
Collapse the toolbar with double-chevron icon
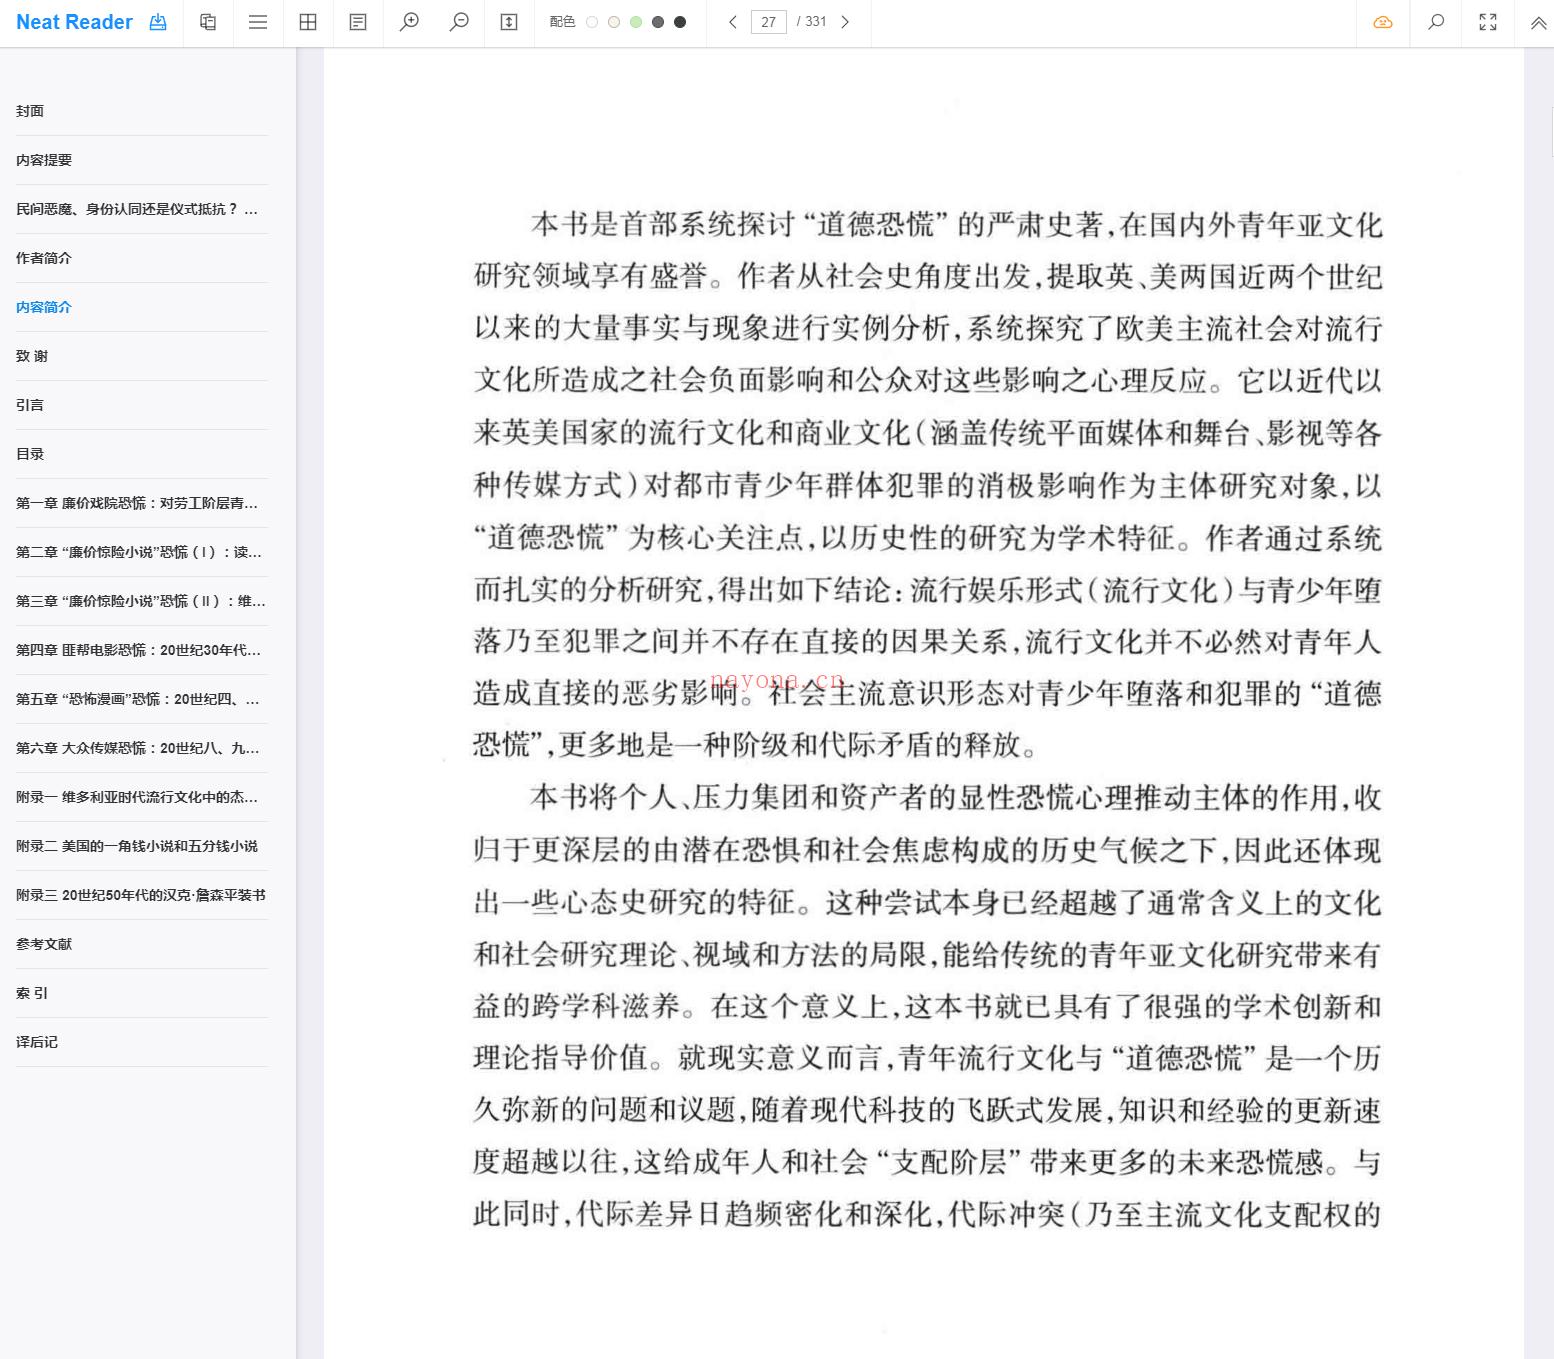click(x=1539, y=22)
